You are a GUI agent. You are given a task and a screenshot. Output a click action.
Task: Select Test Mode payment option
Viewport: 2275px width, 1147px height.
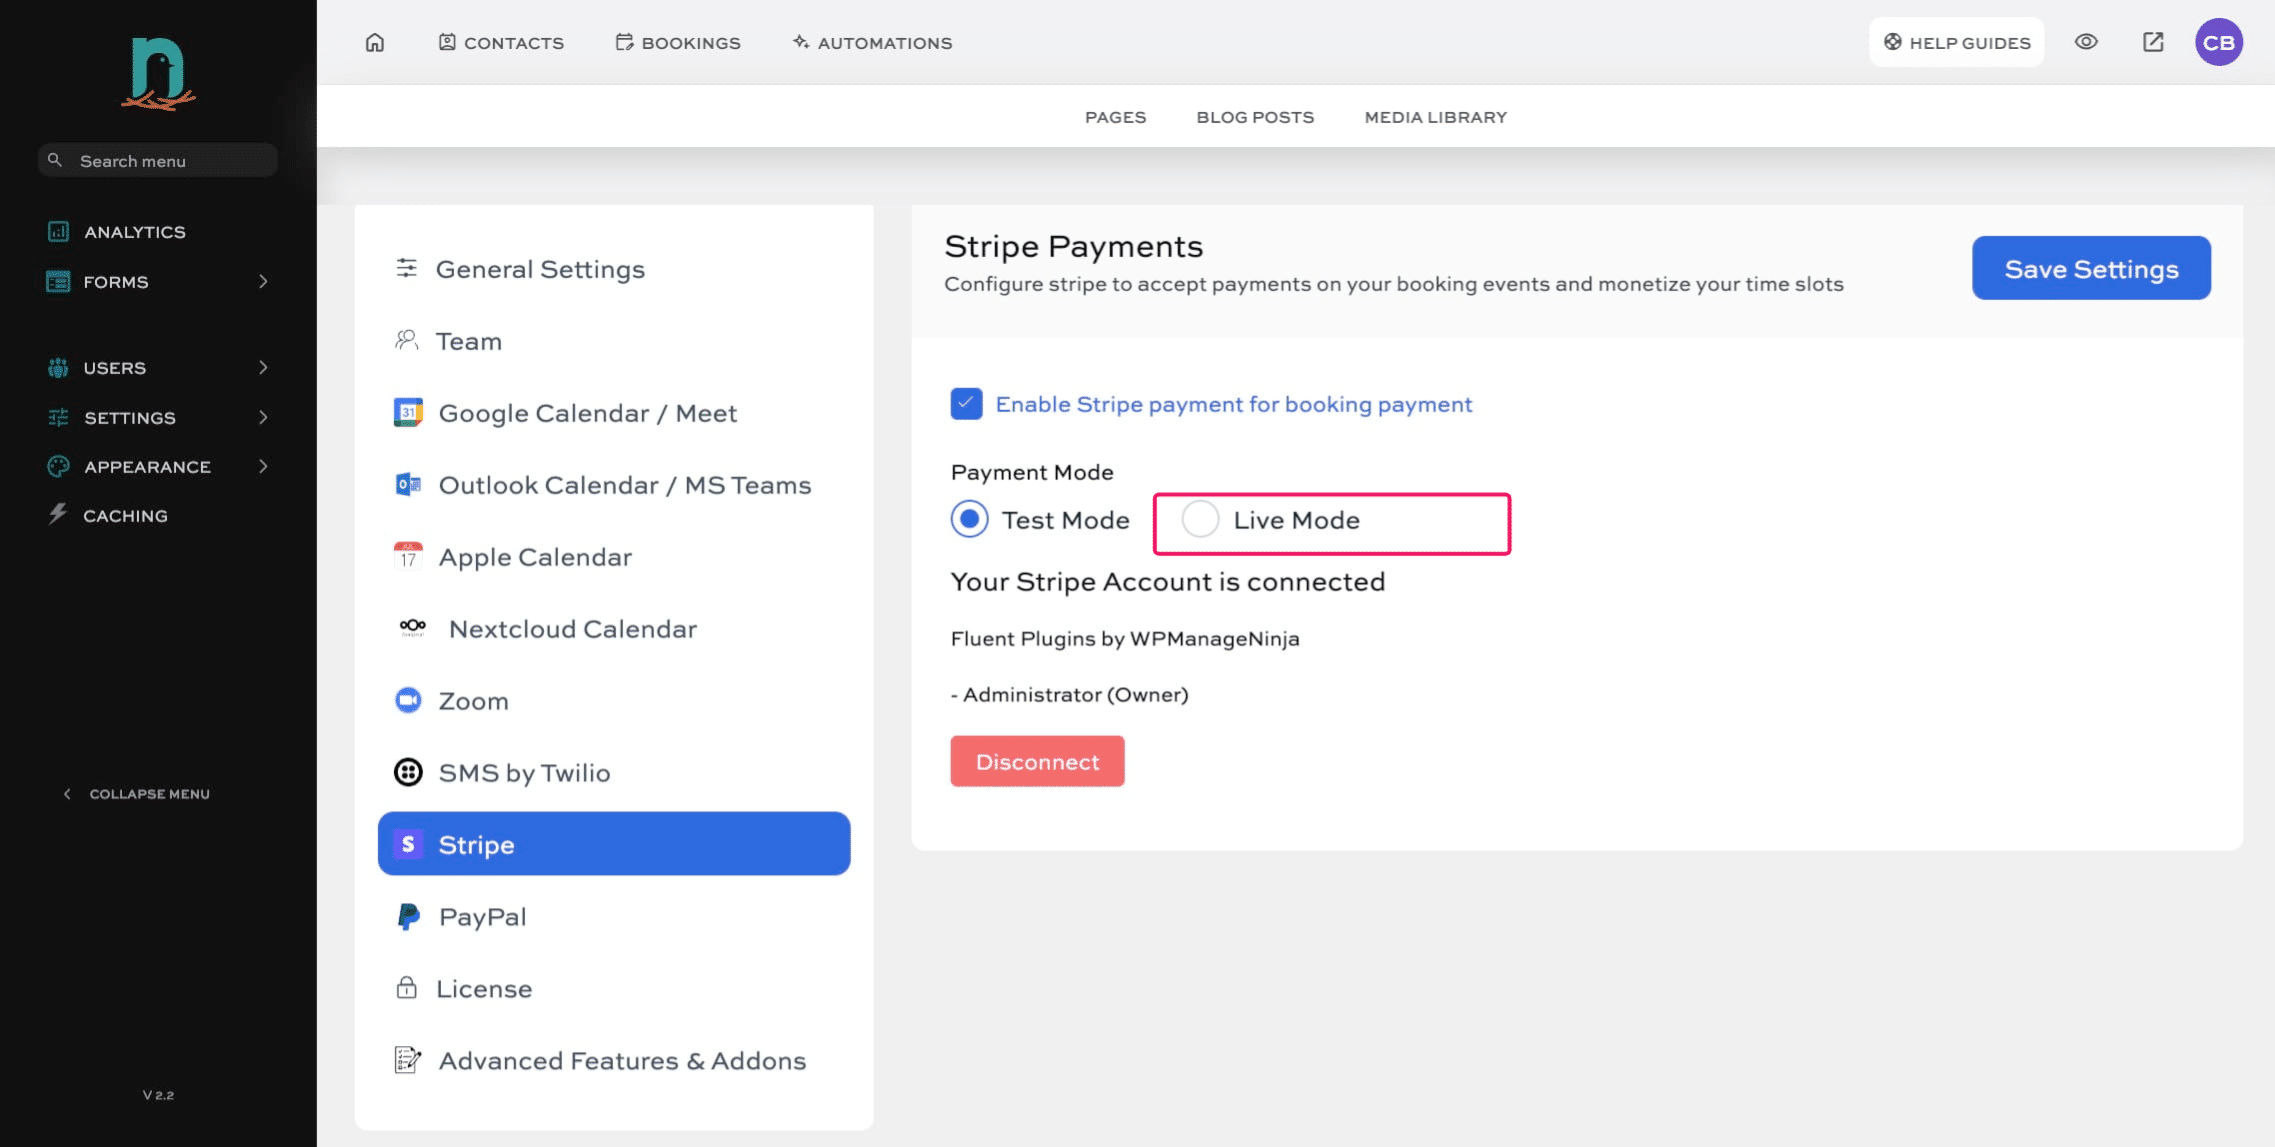click(967, 519)
